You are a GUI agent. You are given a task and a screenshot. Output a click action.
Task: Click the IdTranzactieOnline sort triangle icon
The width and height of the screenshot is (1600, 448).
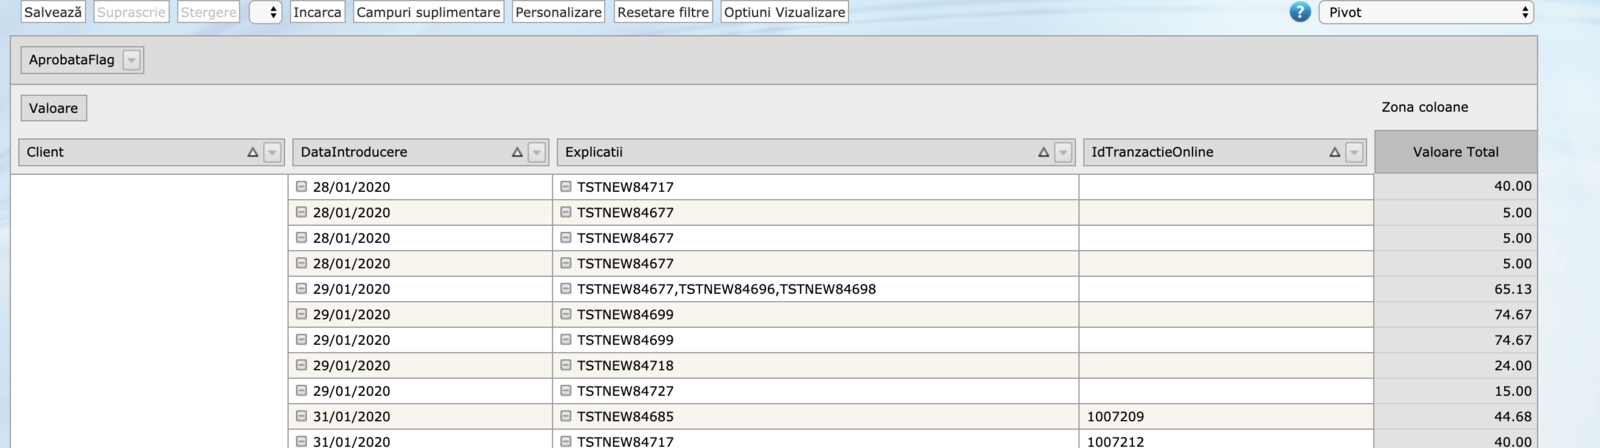pyautogui.click(x=1334, y=152)
